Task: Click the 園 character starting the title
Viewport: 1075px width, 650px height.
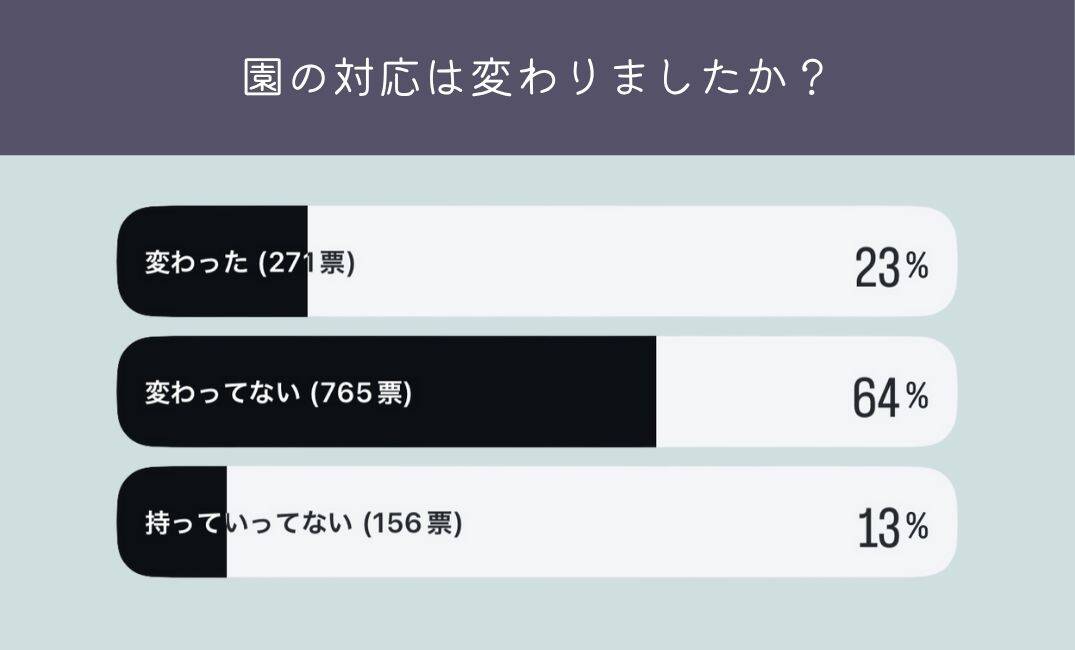Action: [260, 78]
